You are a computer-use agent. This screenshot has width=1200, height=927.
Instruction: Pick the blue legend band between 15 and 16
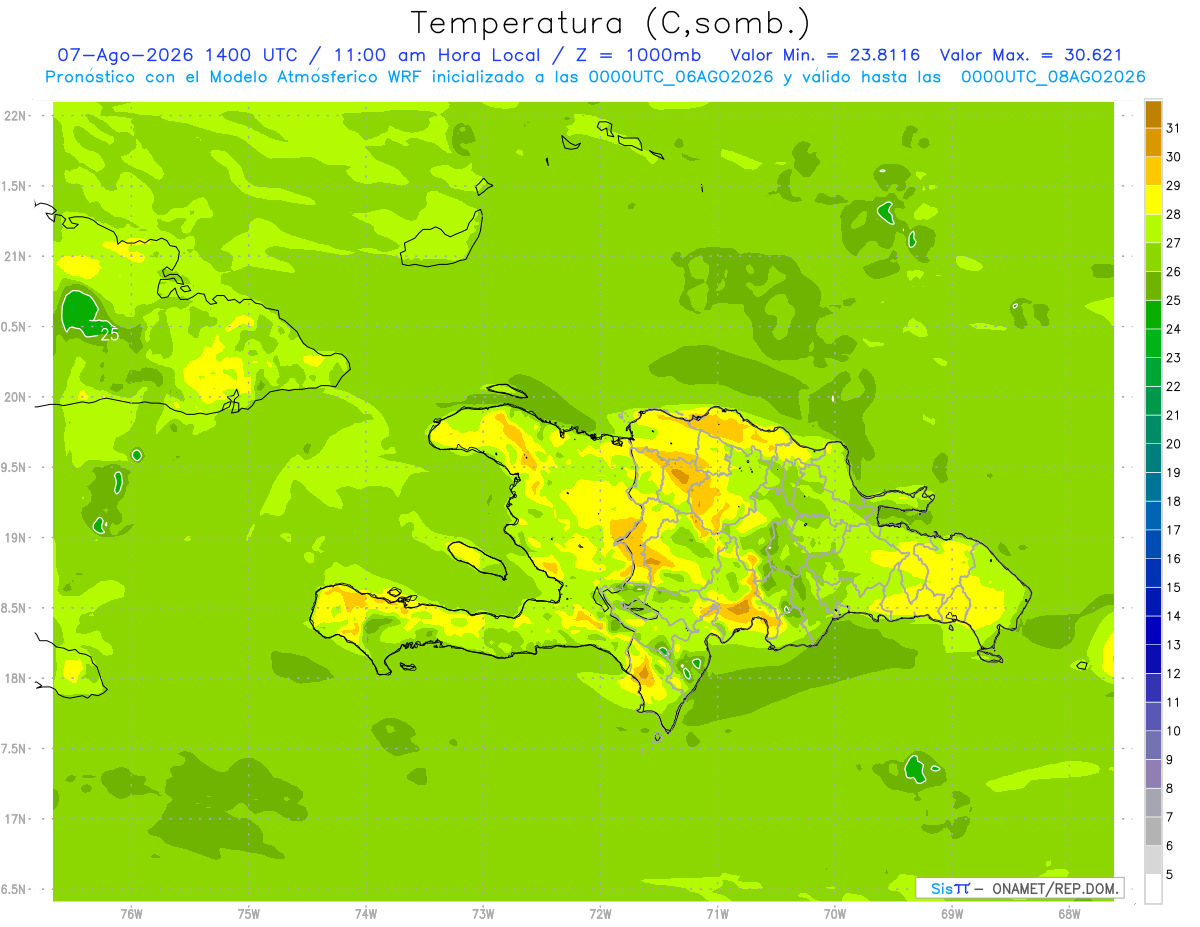[x=1153, y=573]
